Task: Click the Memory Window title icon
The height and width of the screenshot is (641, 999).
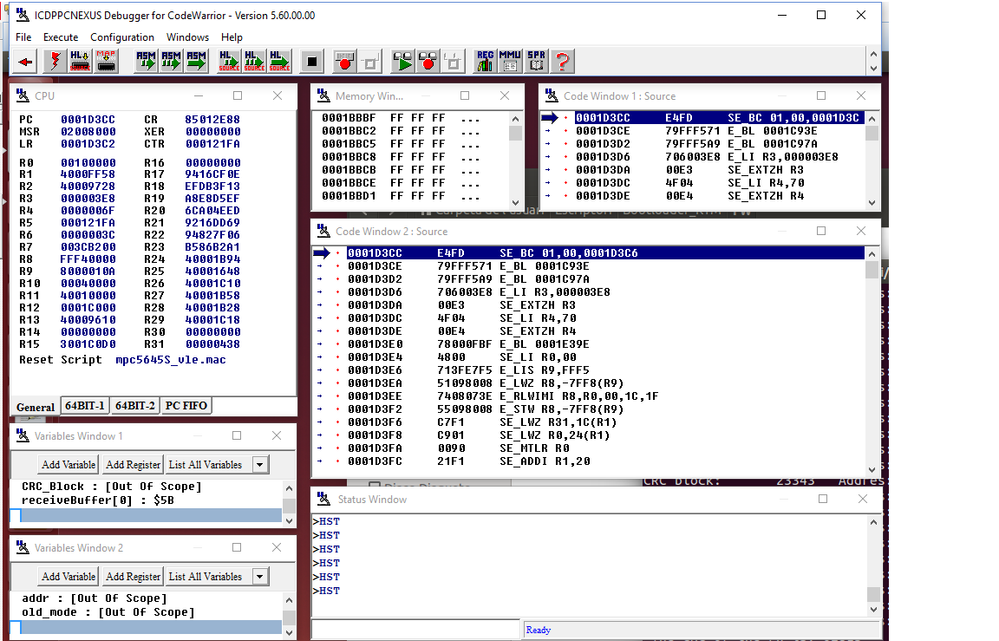Action: click(324, 96)
